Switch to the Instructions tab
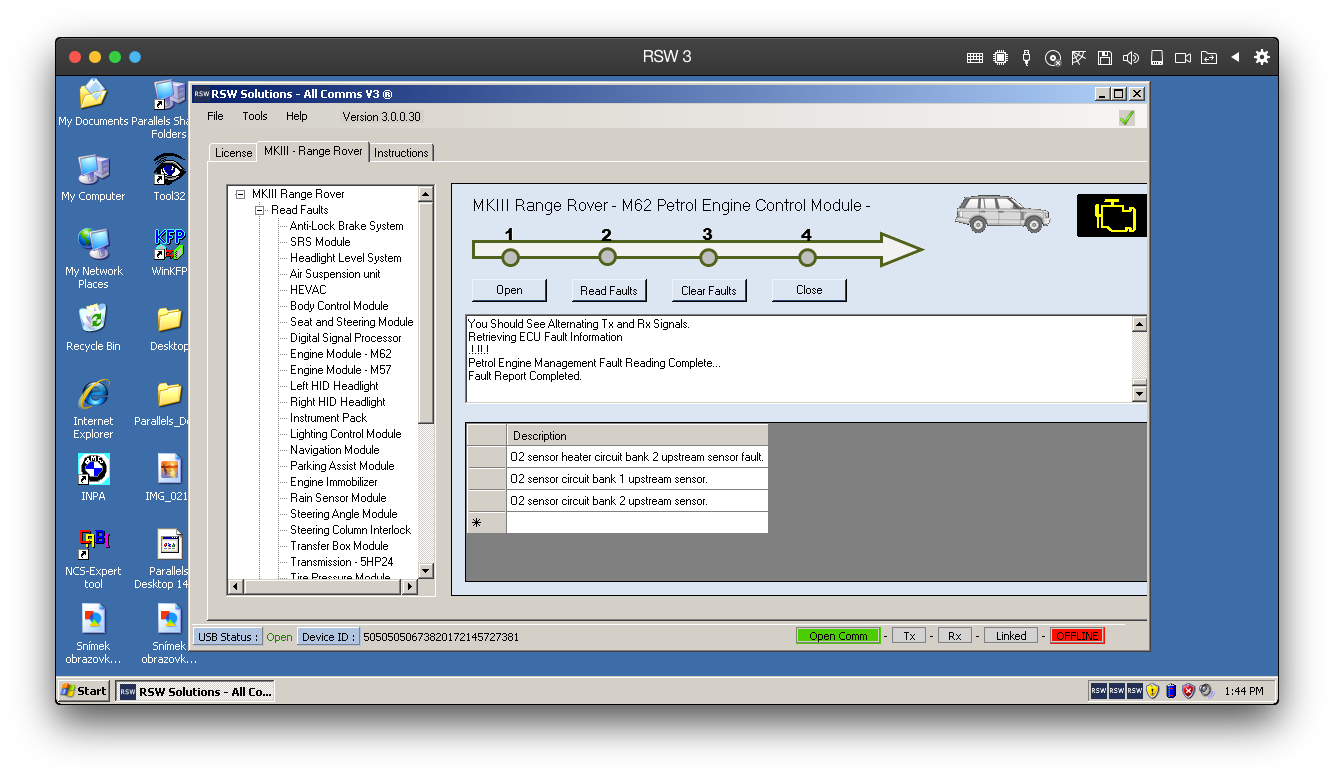 click(x=401, y=153)
